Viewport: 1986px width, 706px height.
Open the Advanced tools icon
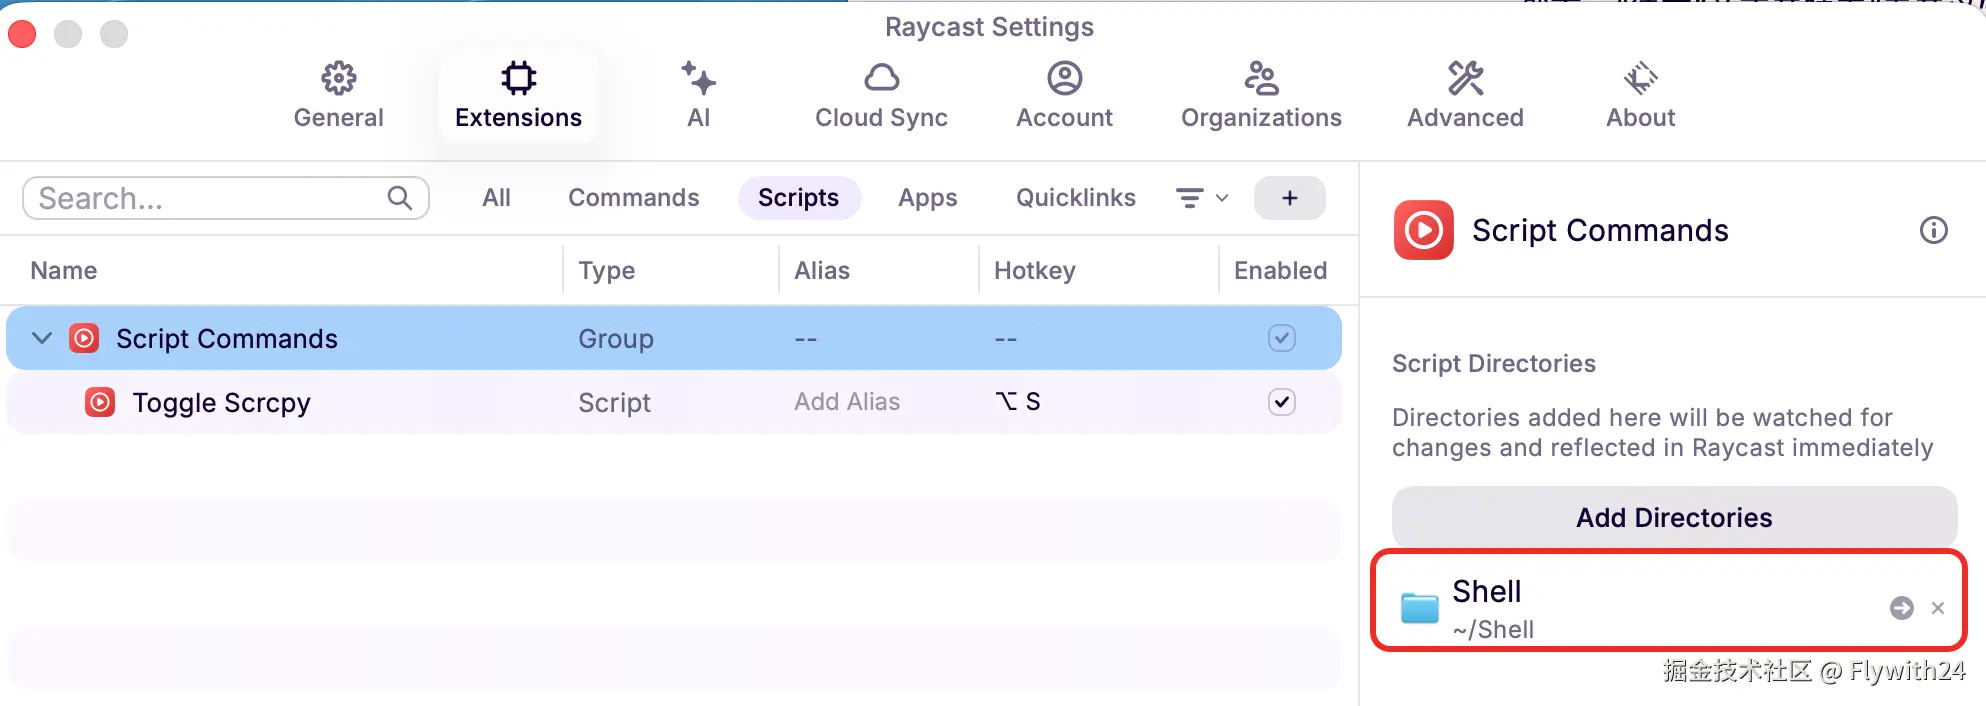[1465, 79]
